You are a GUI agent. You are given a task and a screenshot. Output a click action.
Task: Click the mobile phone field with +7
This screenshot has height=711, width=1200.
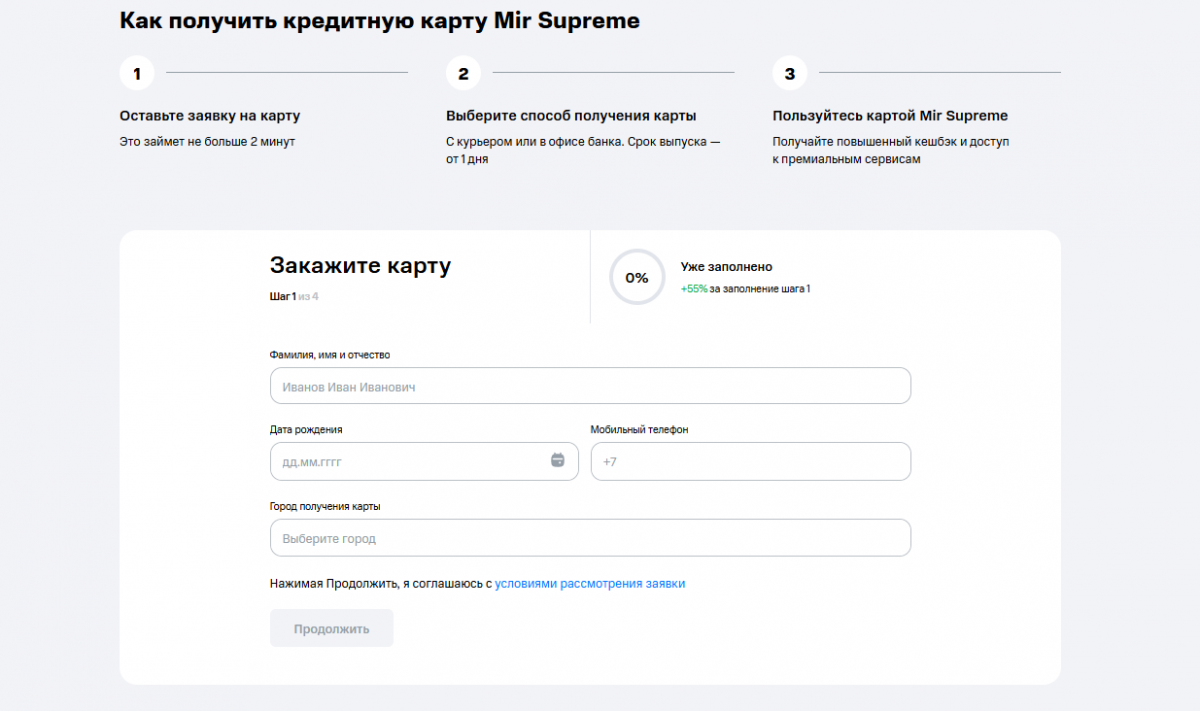[750, 462]
